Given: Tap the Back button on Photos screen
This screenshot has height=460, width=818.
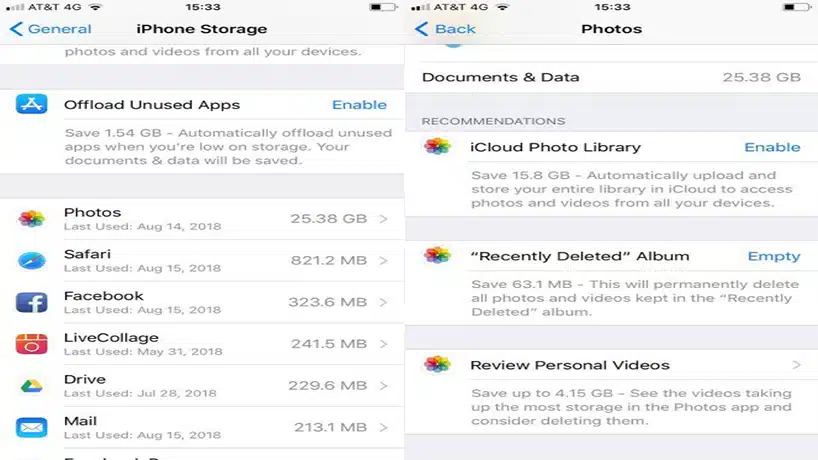Looking at the screenshot, I should (445, 29).
